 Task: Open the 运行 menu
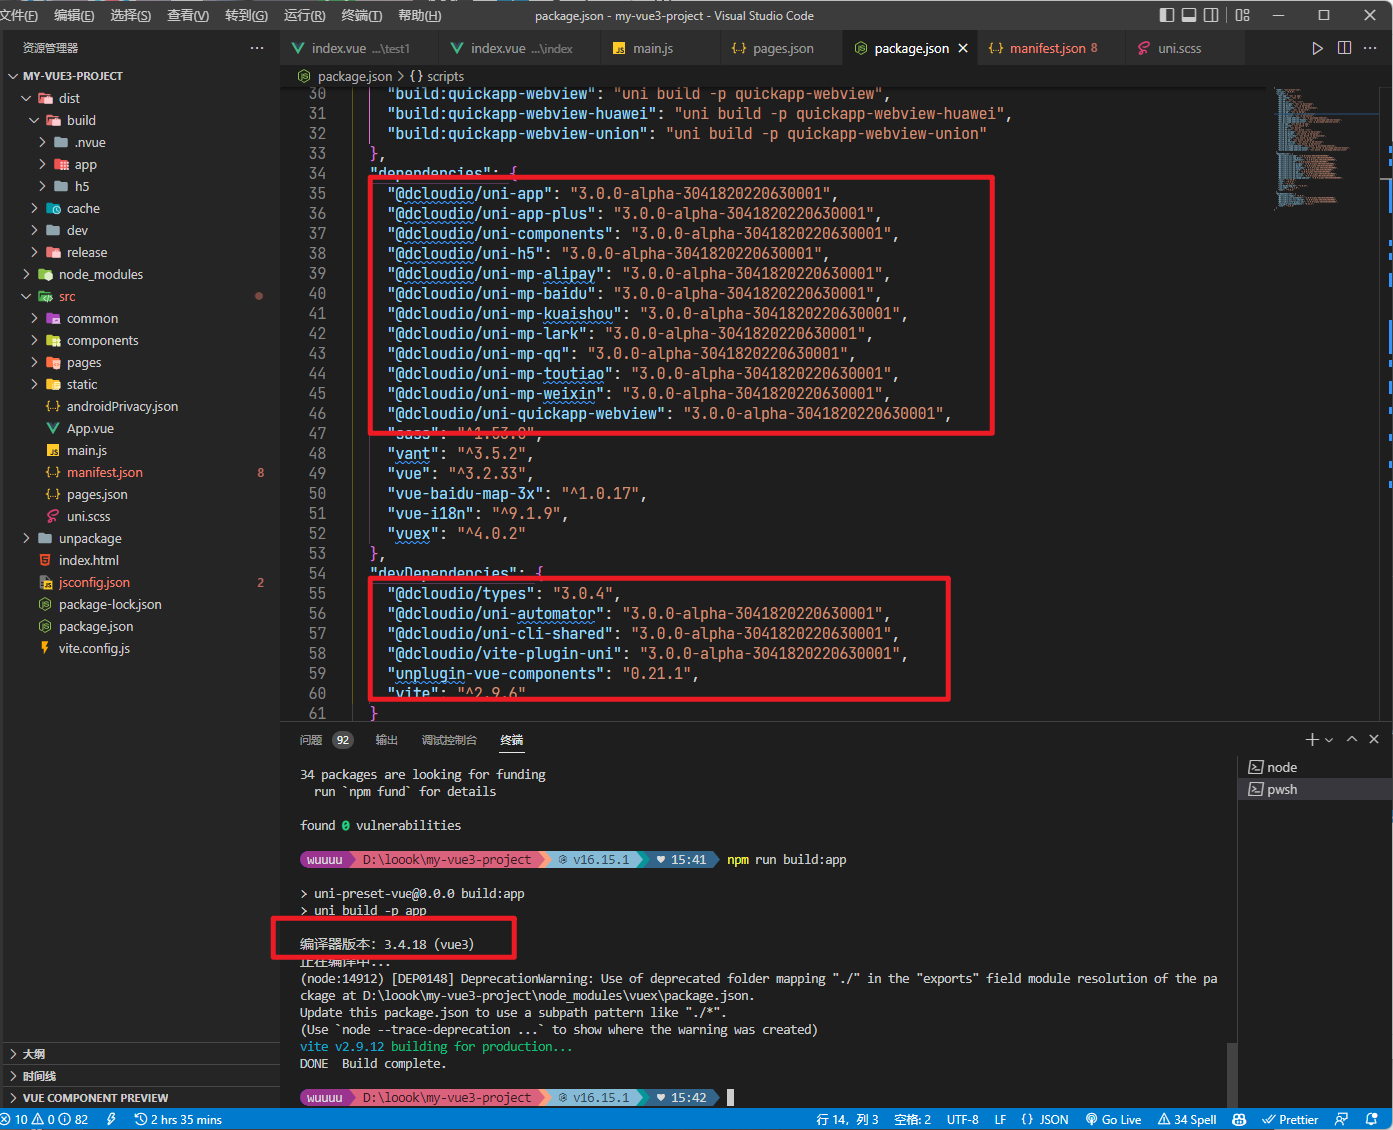[x=305, y=15]
